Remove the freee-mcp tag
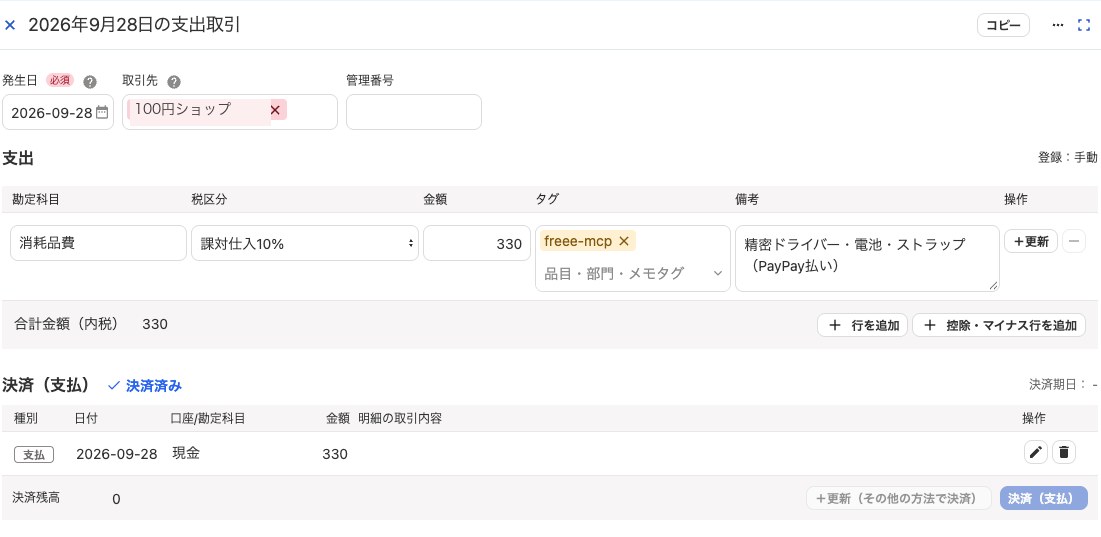This screenshot has width=1101, height=537. [x=623, y=241]
